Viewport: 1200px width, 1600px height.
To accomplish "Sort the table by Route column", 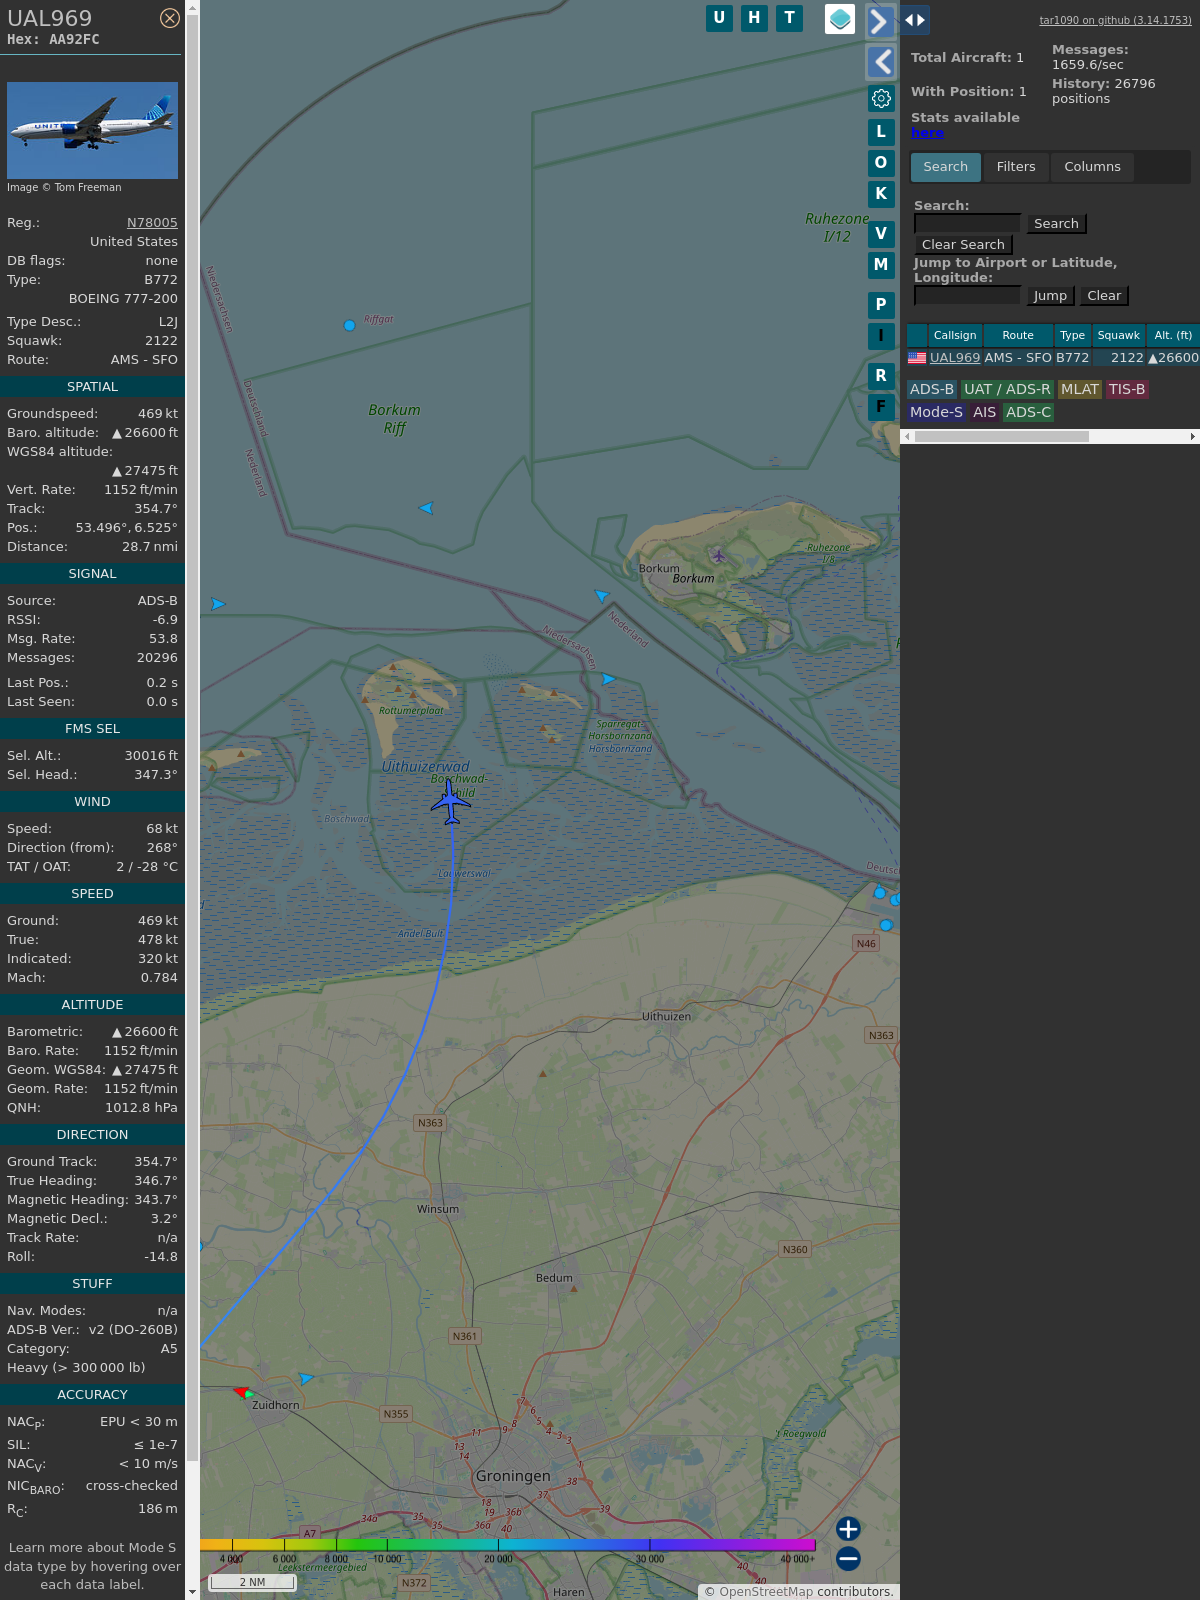I will tap(1018, 335).
